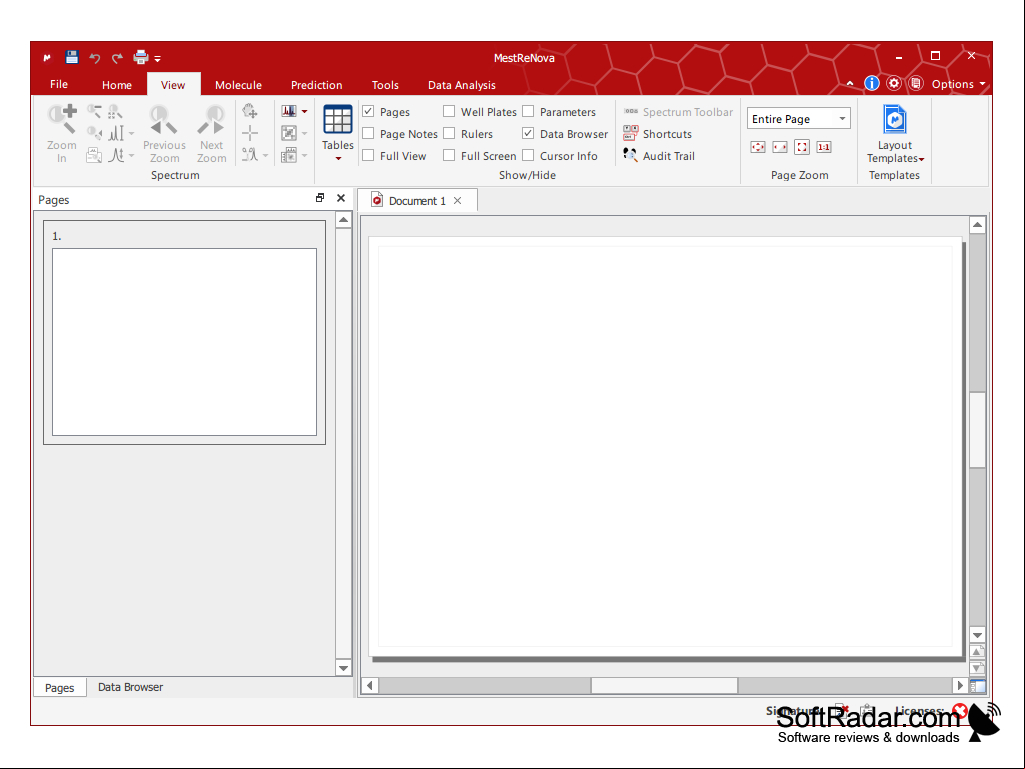Close the Document 1 tab
Image resolution: width=1025 pixels, height=769 pixels.
click(x=458, y=201)
